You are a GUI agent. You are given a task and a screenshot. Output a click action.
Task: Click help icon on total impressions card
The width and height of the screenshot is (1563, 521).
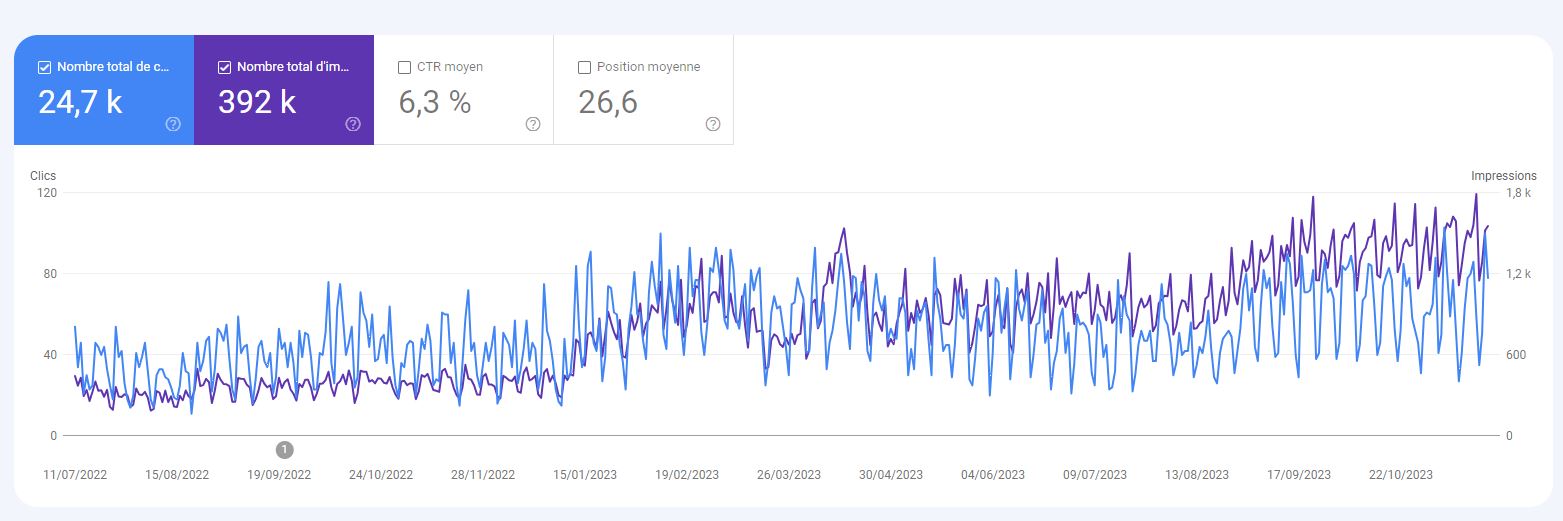pyautogui.click(x=353, y=124)
